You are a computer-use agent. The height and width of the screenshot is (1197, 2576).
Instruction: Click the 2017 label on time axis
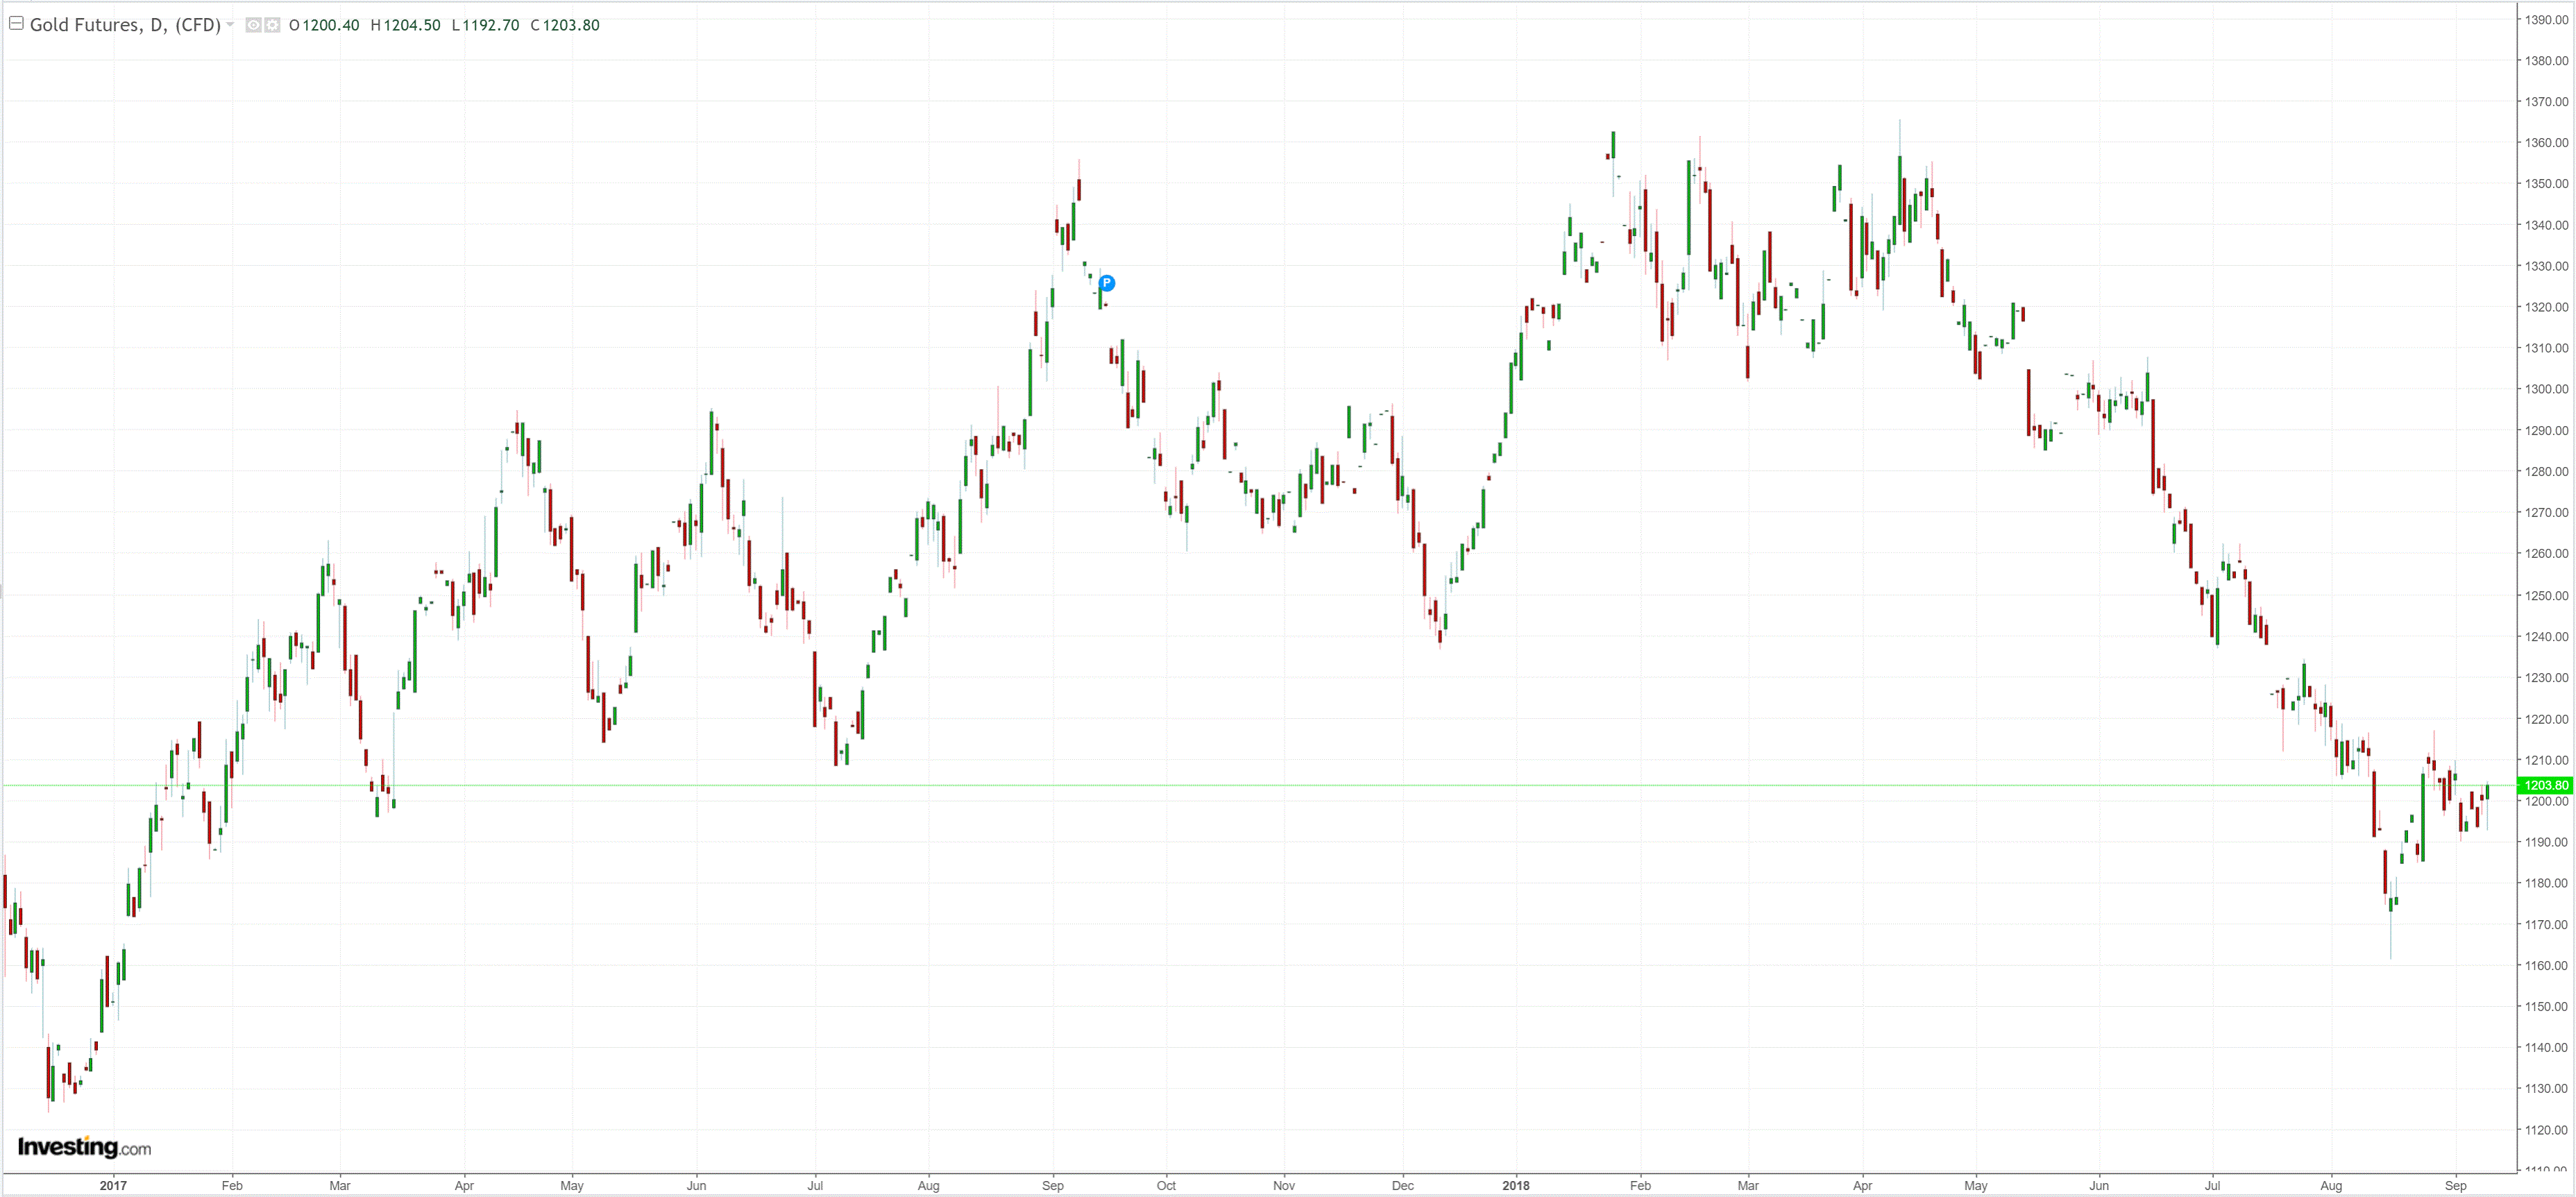pyautogui.click(x=113, y=1185)
